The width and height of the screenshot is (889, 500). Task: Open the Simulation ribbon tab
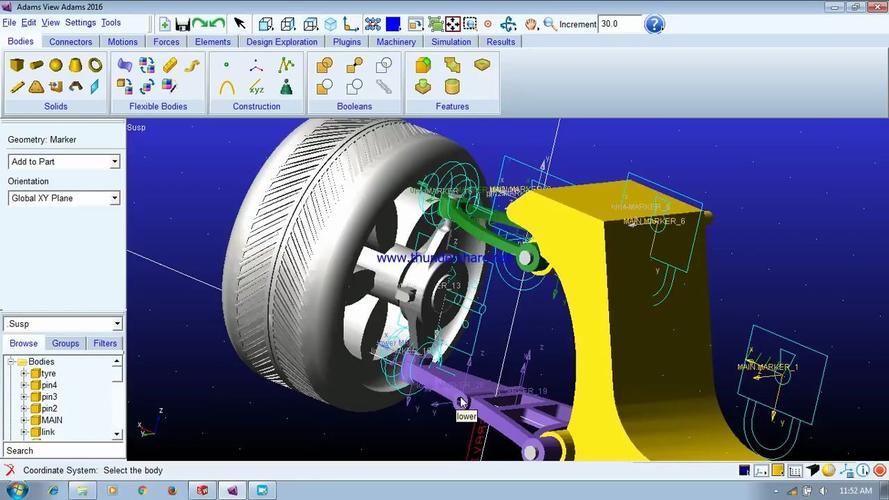(x=451, y=41)
